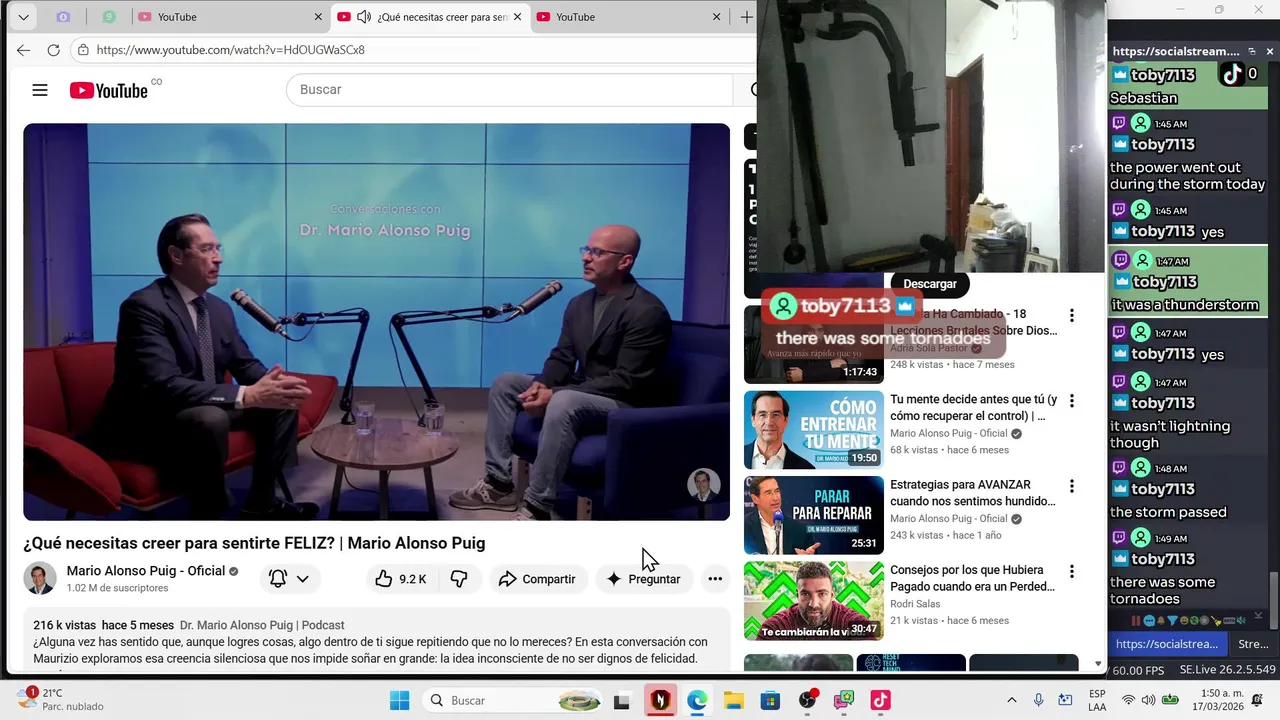Click the TikTok icon in chat panel
This screenshot has height=720, width=1280.
point(1232,74)
